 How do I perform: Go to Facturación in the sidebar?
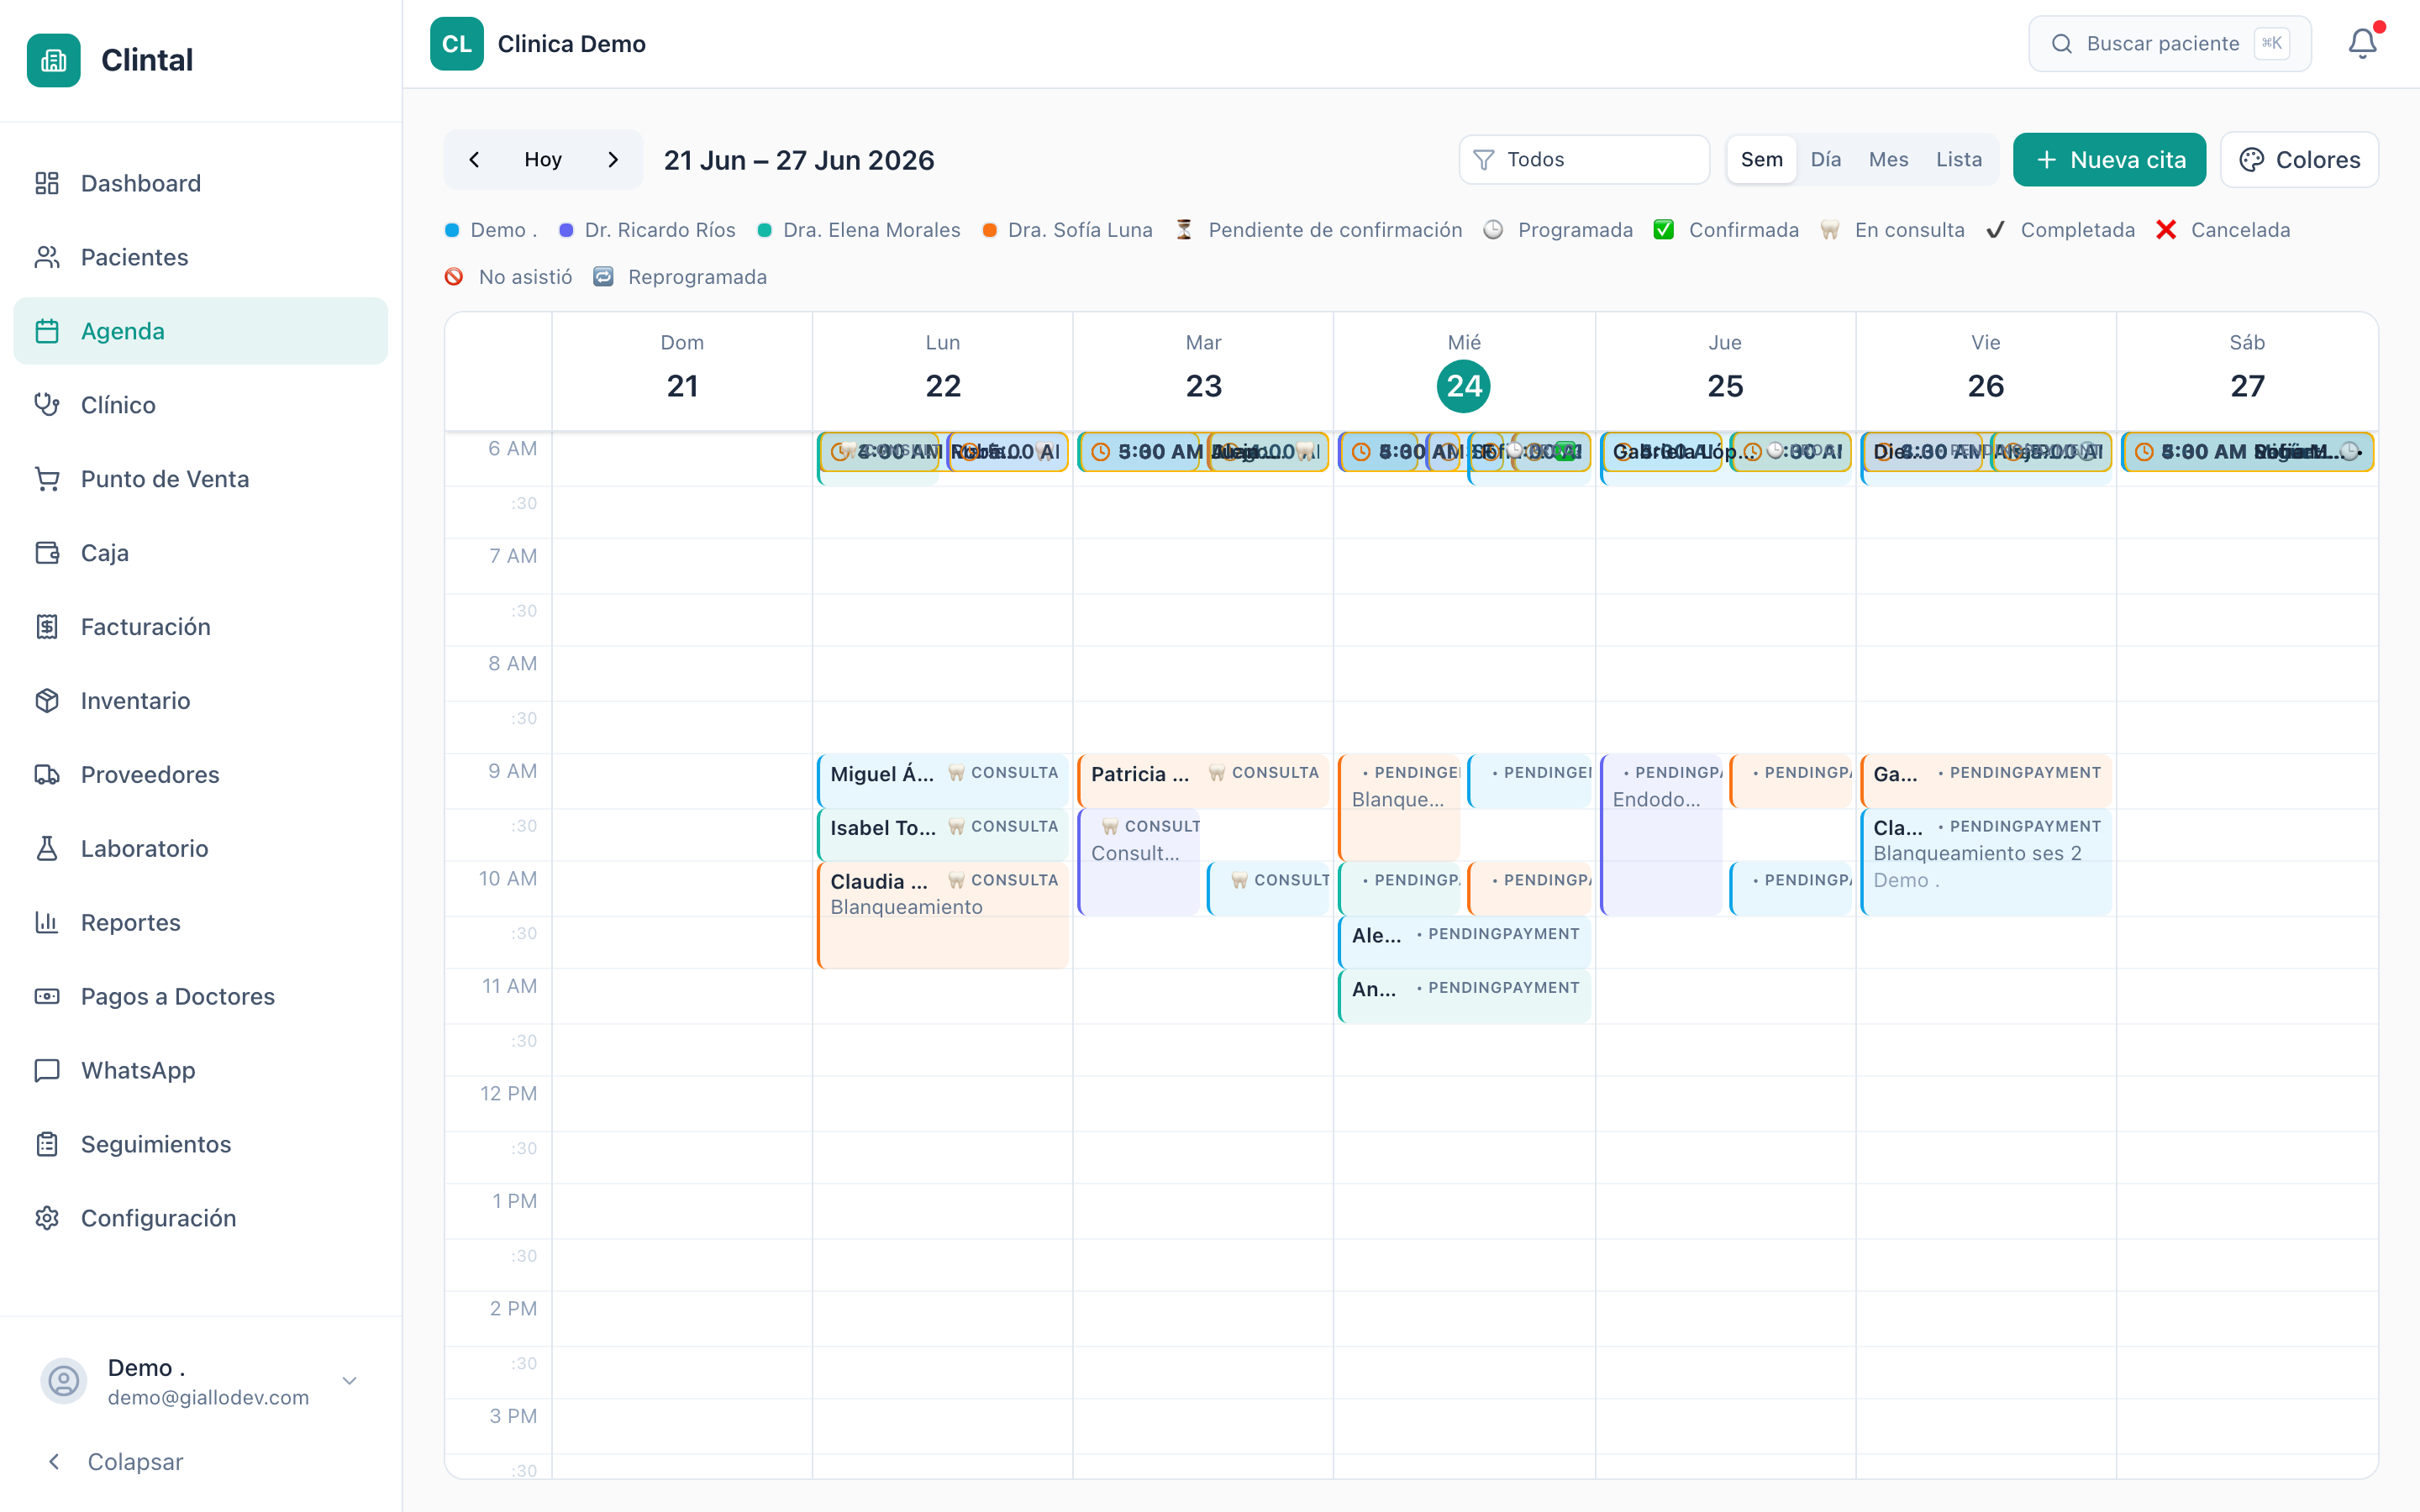pos(200,627)
